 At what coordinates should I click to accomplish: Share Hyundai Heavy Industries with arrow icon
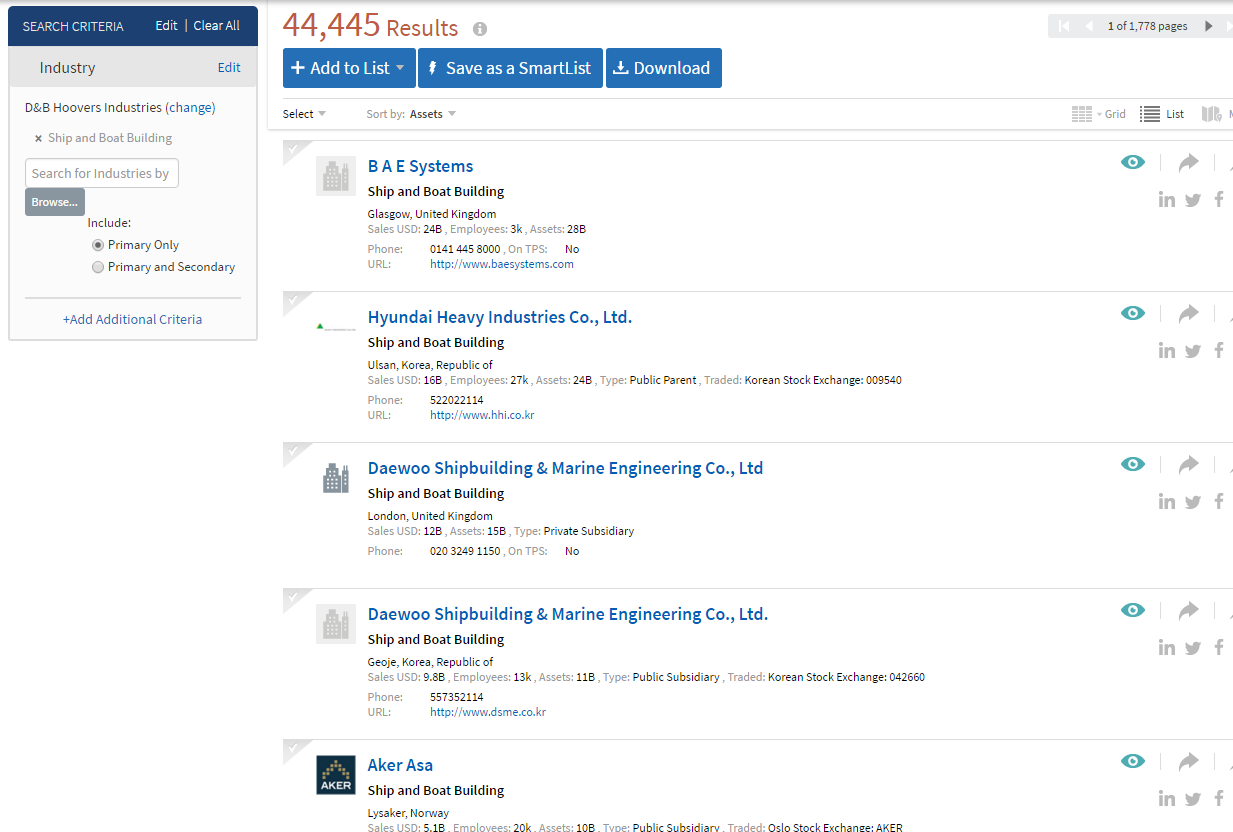[1188, 313]
